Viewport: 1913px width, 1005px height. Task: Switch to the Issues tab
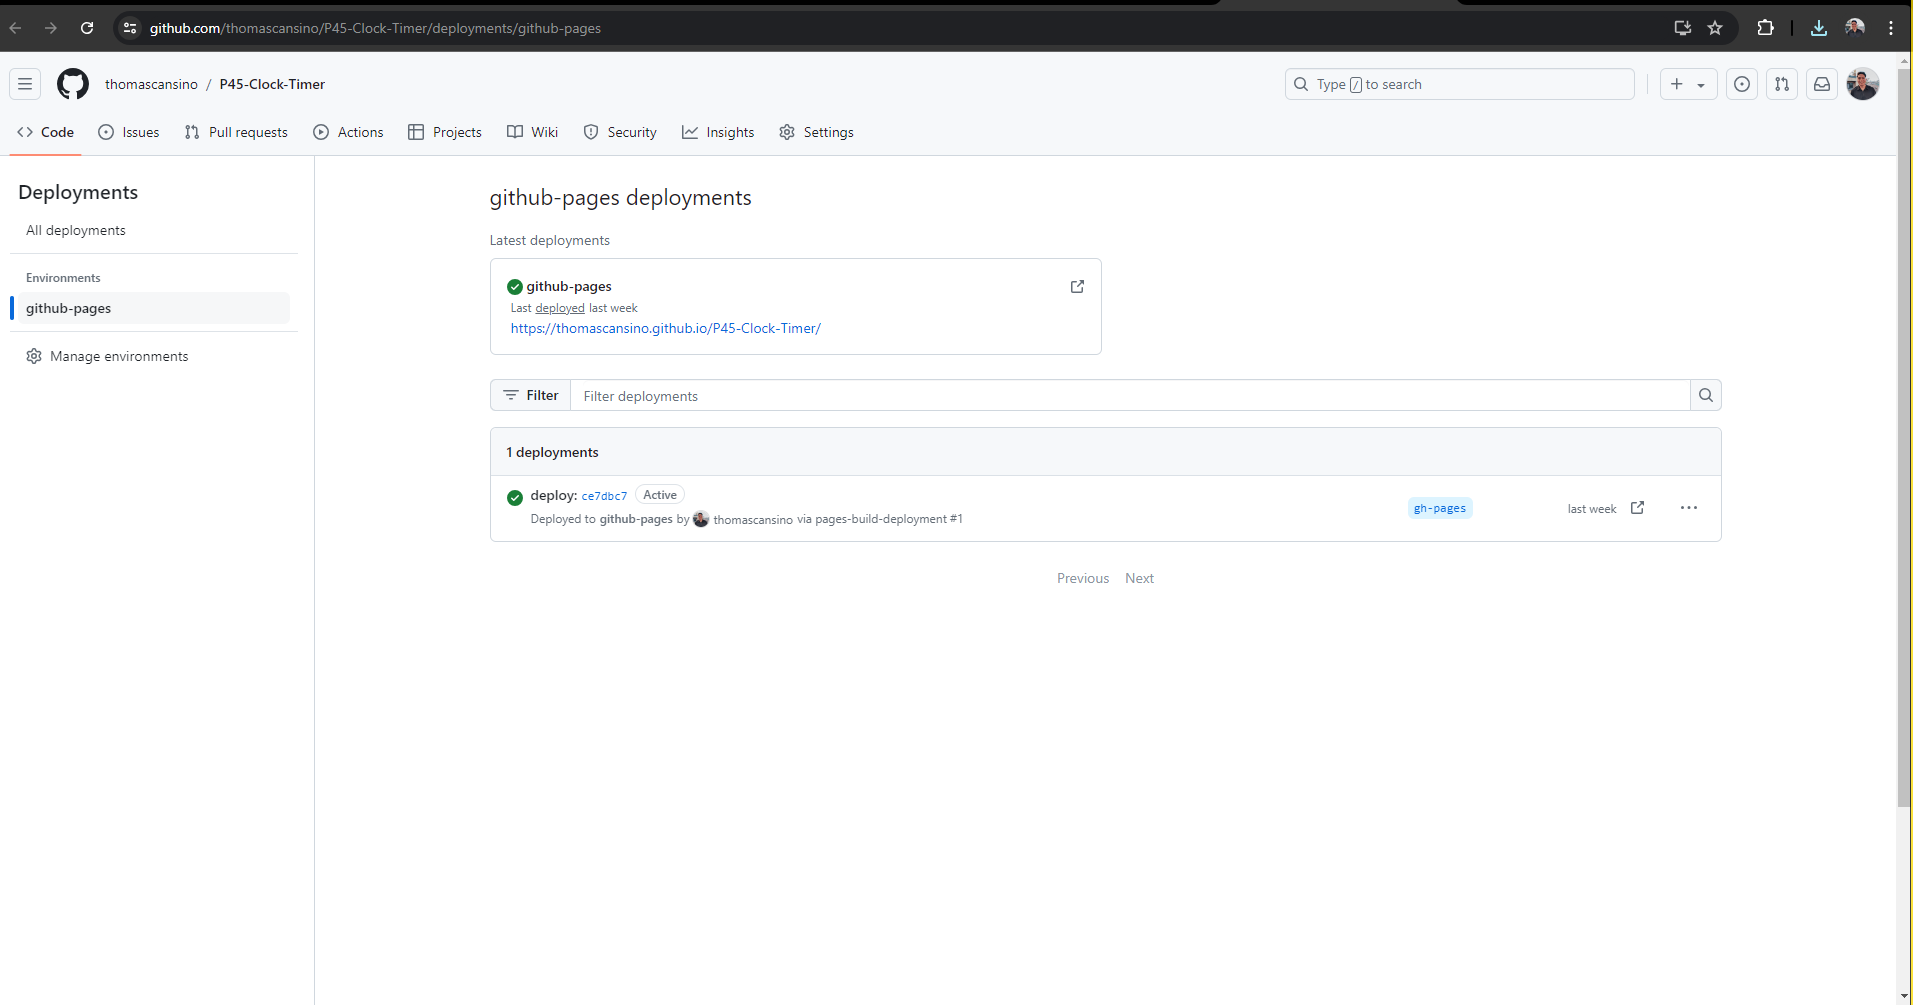[129, 132]
